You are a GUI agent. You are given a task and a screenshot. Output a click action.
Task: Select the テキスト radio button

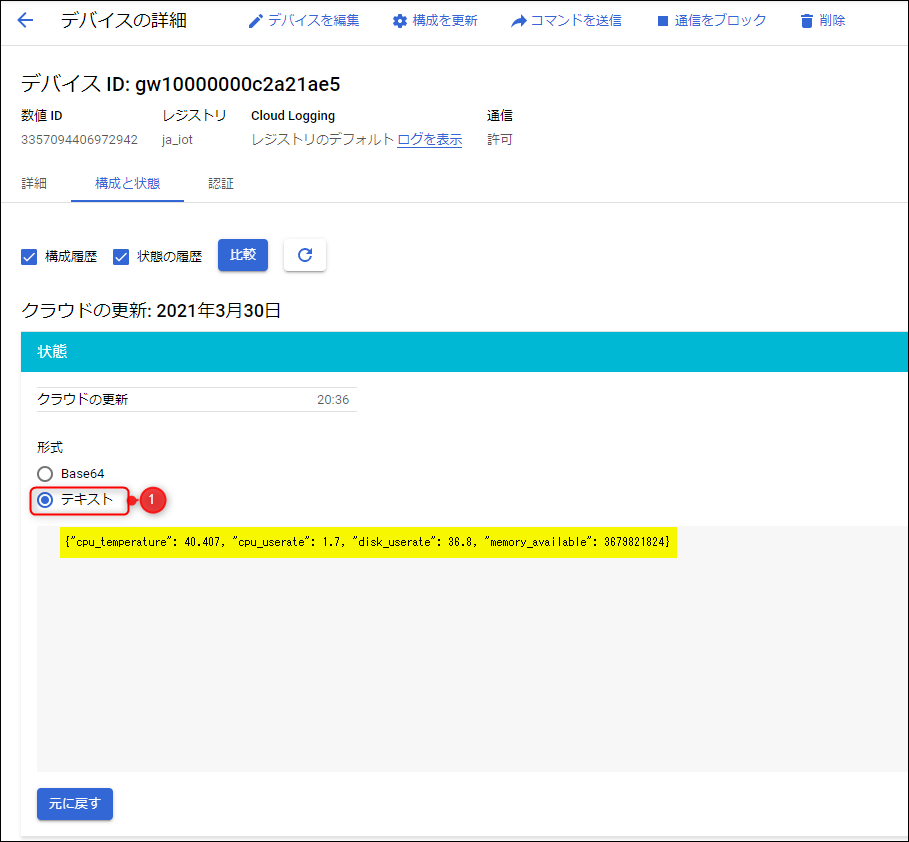pos(45,500)
